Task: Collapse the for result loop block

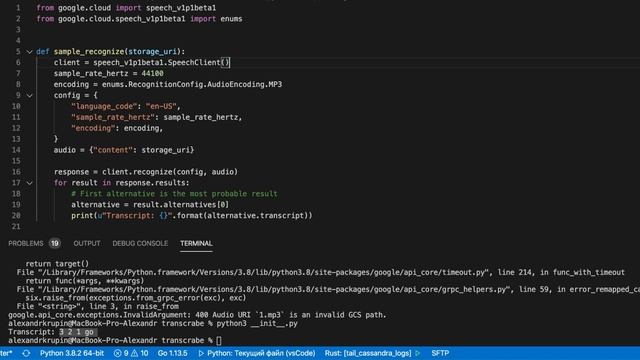Action: point(29,183)
